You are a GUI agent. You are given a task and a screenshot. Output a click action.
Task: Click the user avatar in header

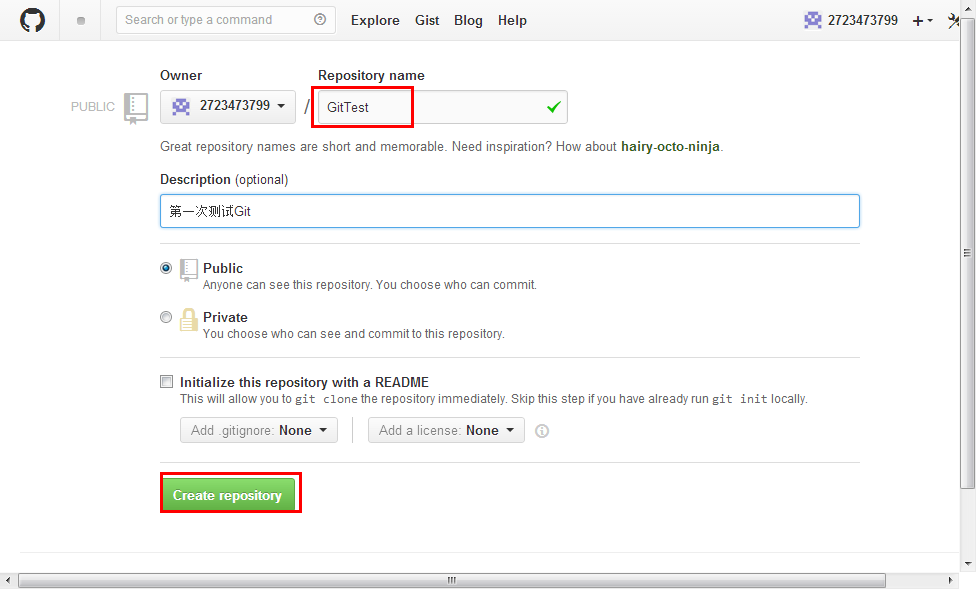coord(813,20)
